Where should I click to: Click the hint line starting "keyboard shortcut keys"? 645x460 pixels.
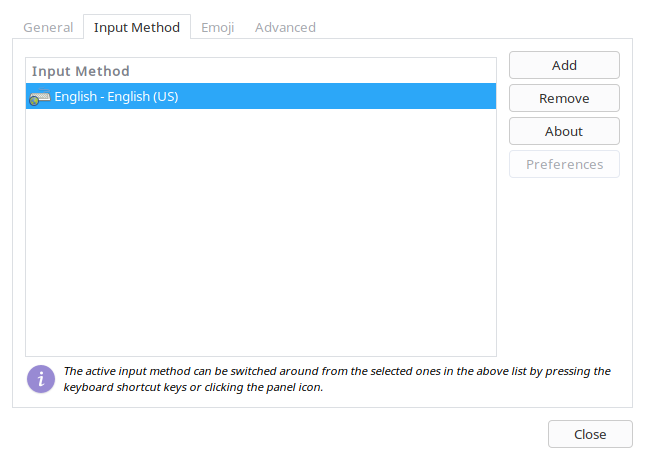[193, 387]
